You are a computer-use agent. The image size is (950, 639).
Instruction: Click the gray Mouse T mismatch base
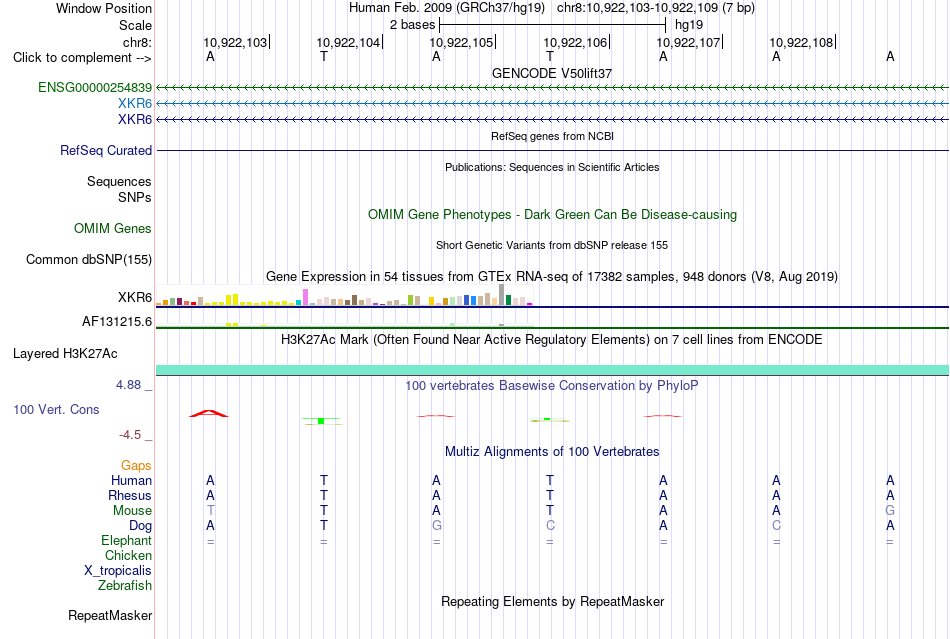click(210, 511)
